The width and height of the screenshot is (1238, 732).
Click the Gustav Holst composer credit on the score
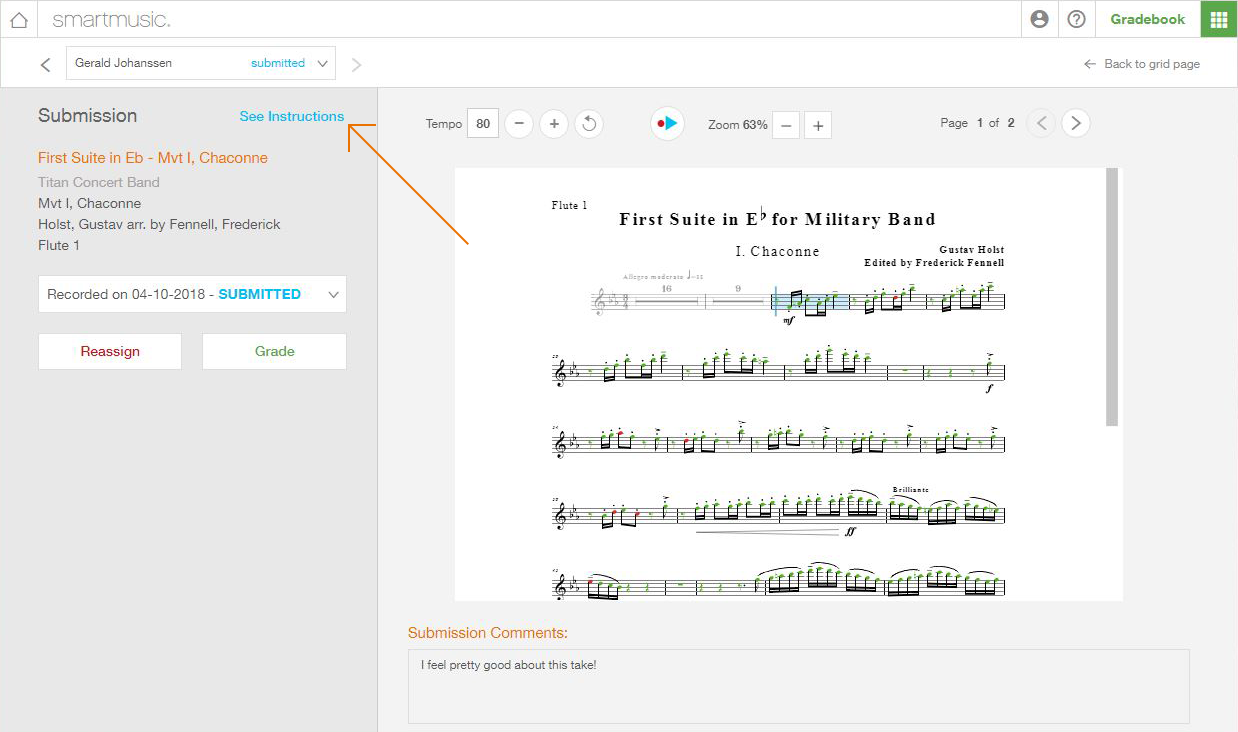coord(972,249)
